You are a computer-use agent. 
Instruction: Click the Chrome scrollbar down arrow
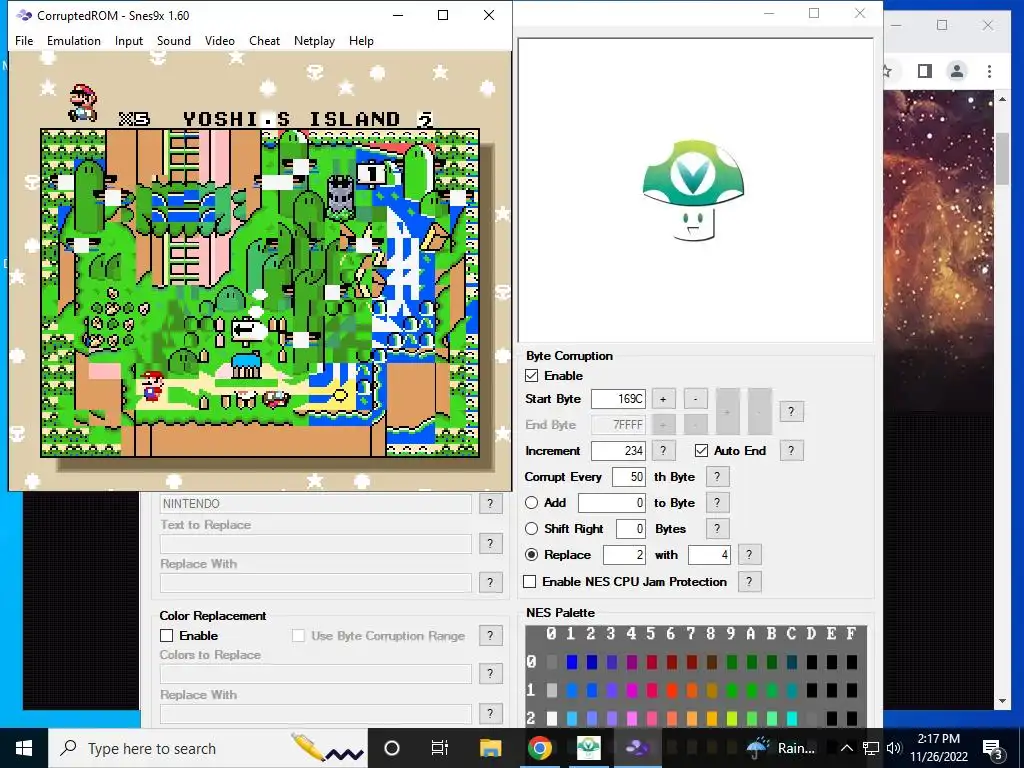(1002, 701)
